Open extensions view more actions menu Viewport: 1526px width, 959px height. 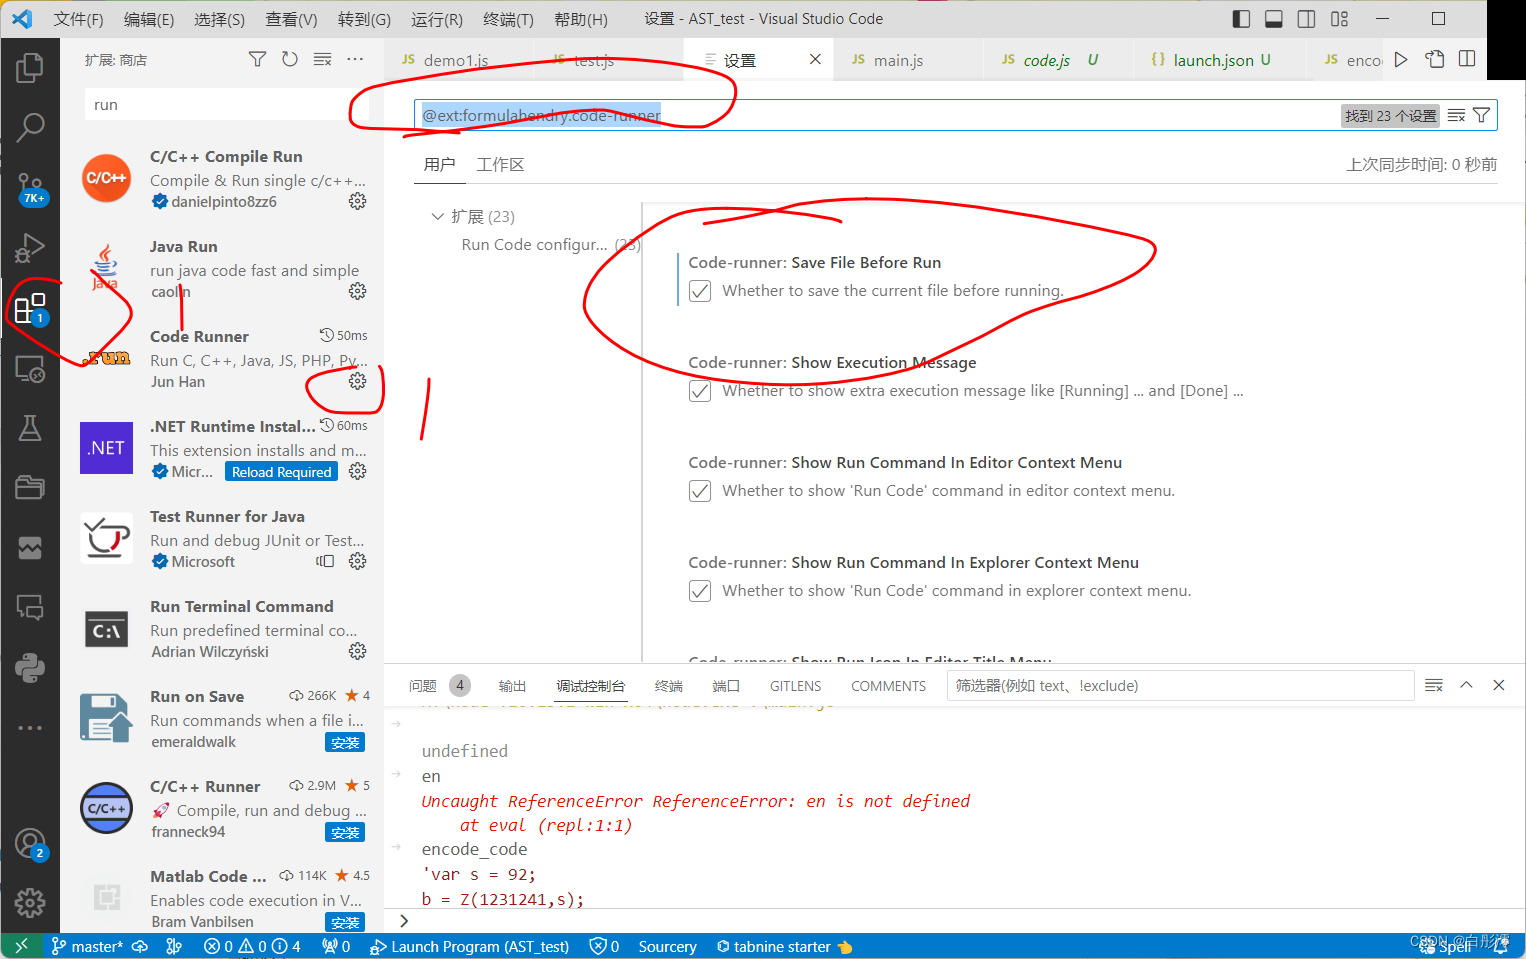pos(355,59)
